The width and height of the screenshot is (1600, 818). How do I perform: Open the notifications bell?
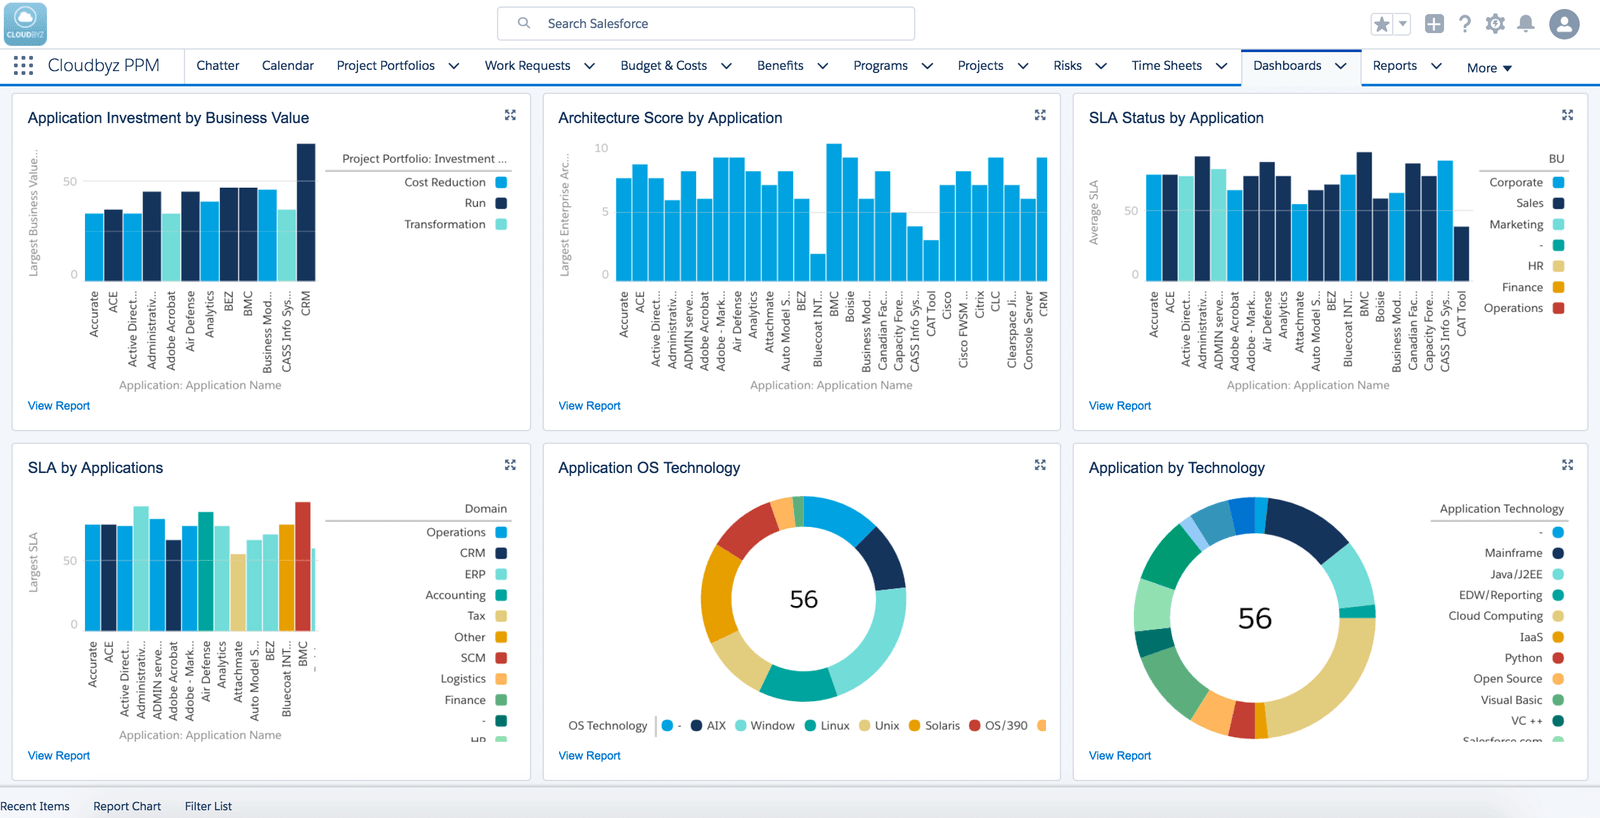tap(1526, 24)
